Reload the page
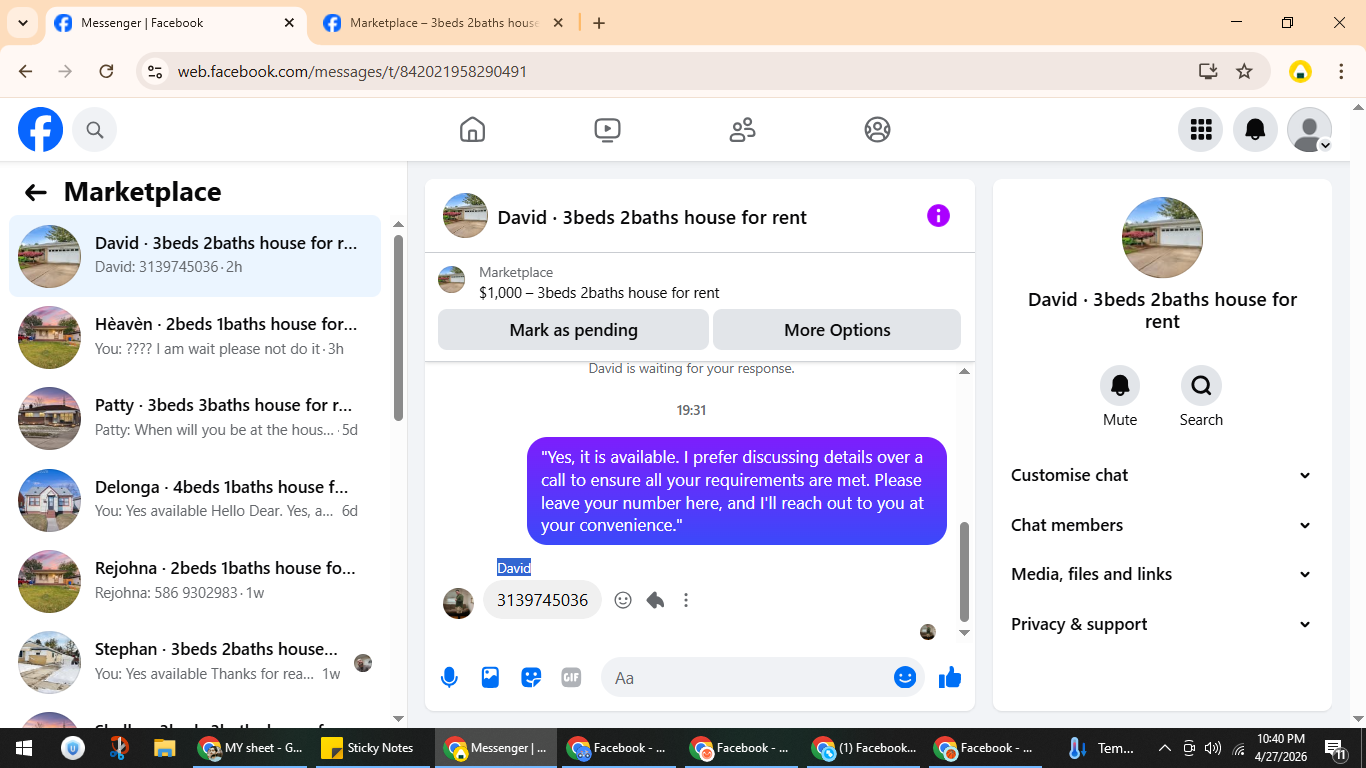The image size is (1366, 768). pyautogui.click(x=106, y=71)
